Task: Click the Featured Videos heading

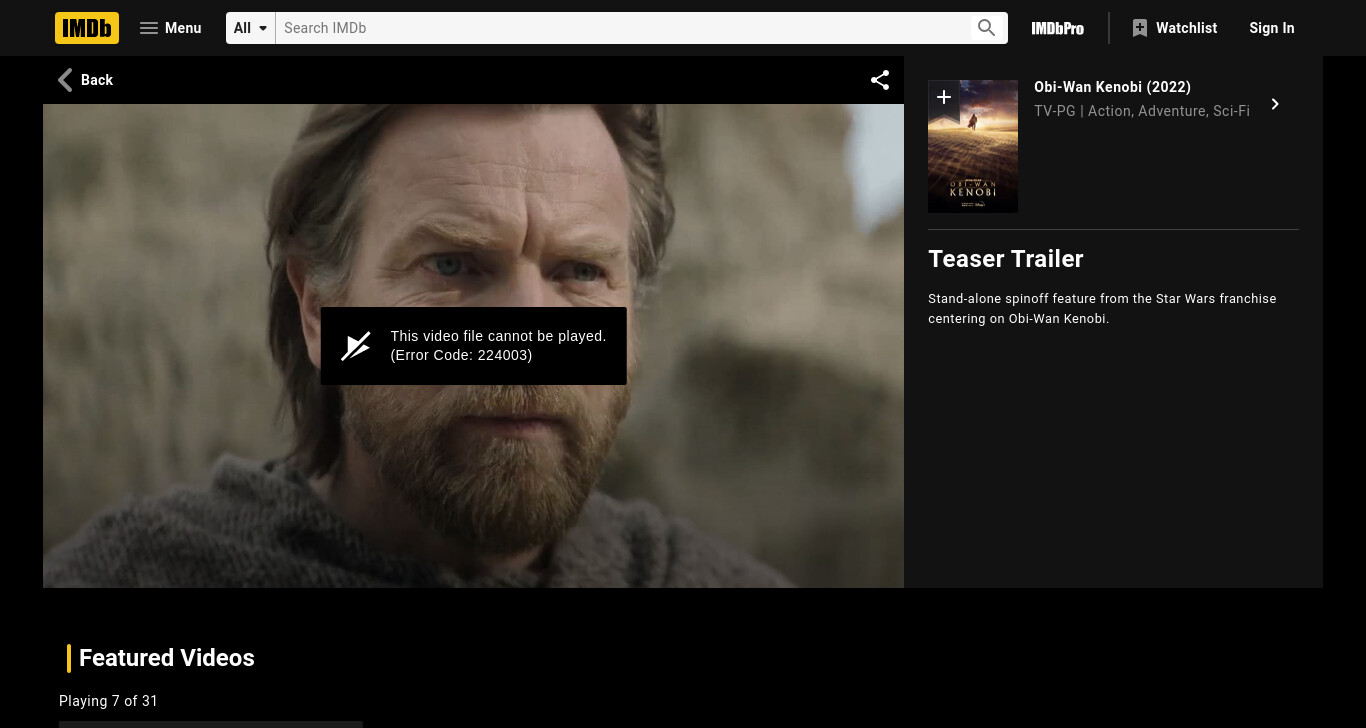Action: [167, 658]
